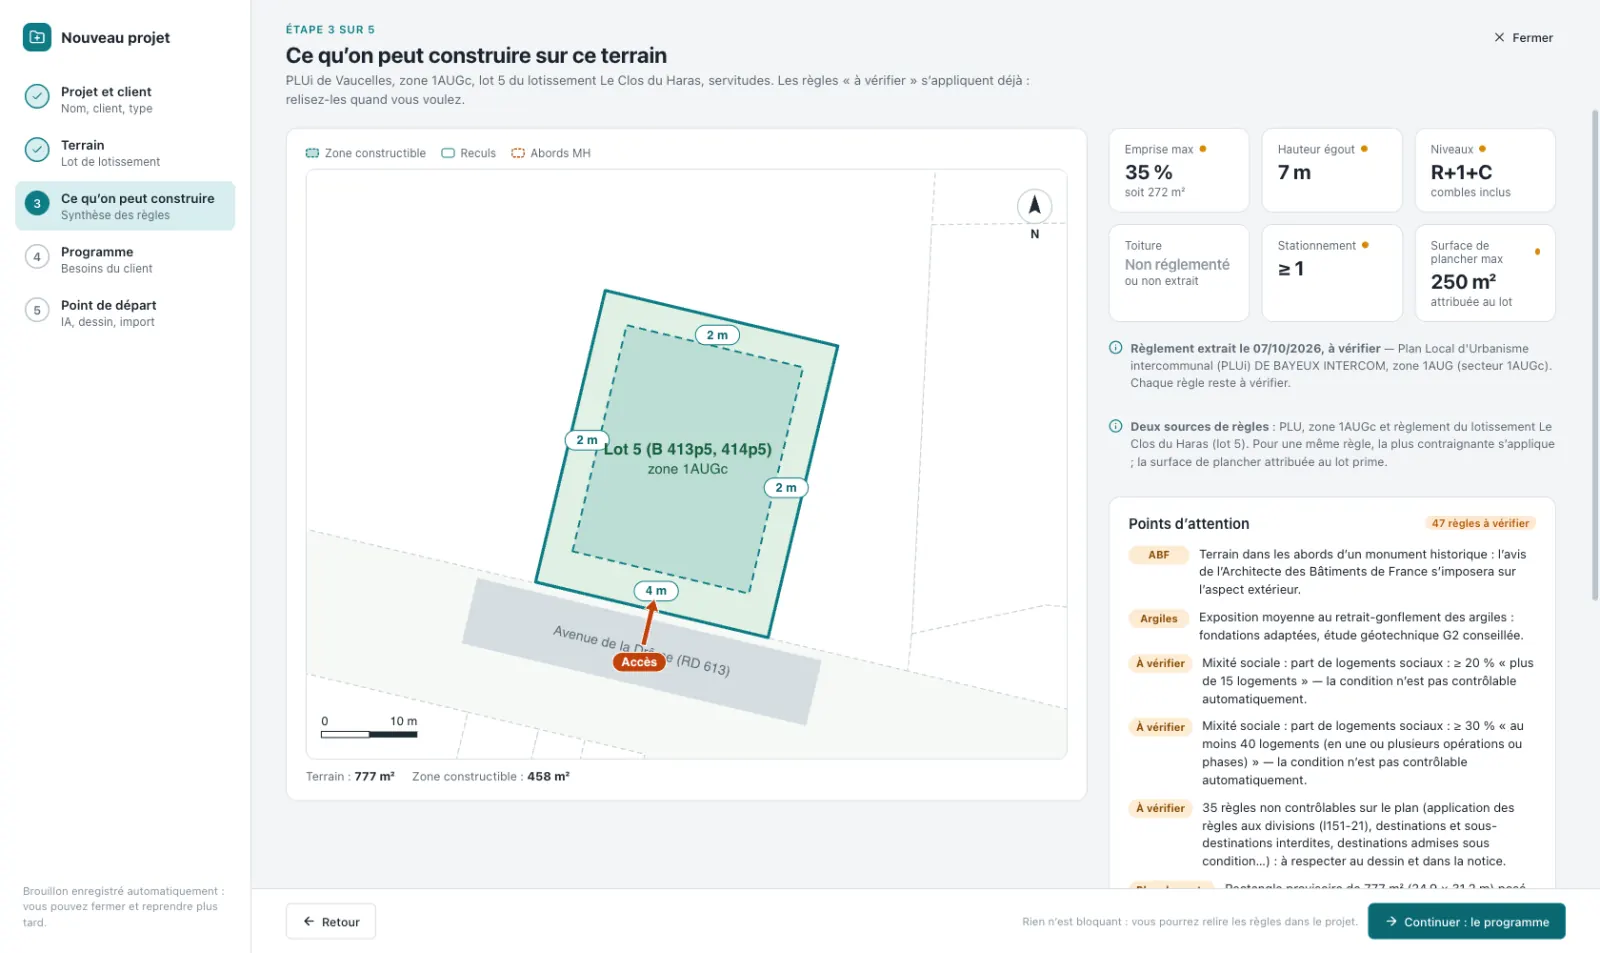This screenshot has height=953, width=1600.
Task: Click the Avenue road label on map
Action: 641,651
